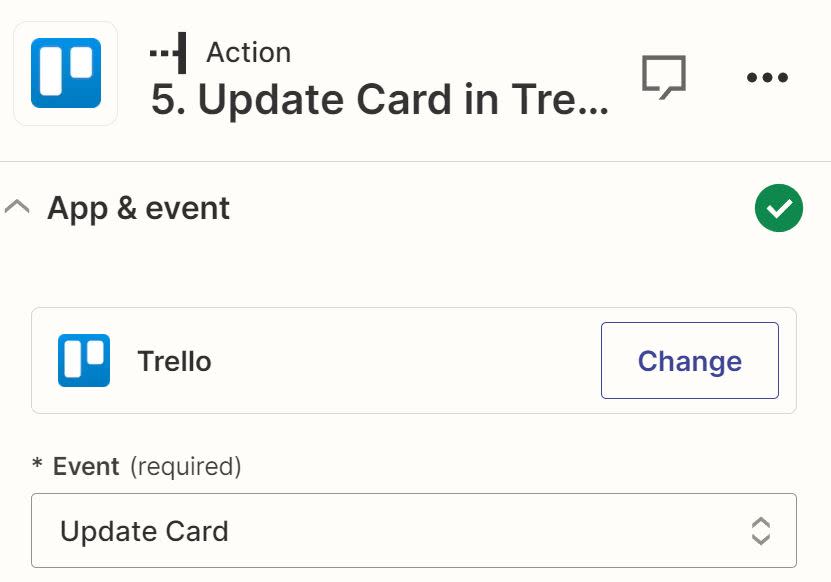Click the 'Action' label above the title
The width and height of the screenshot is (831, 582).
tap(248, 52)
